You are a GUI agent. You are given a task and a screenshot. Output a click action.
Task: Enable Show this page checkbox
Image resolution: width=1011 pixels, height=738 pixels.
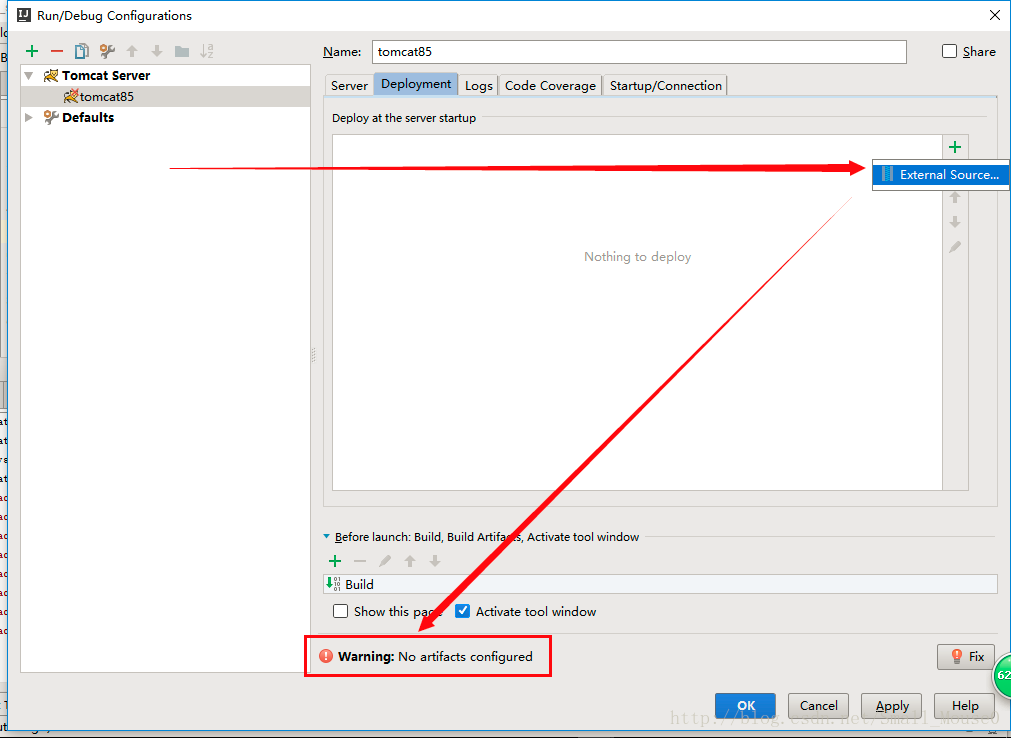point(340,611)
